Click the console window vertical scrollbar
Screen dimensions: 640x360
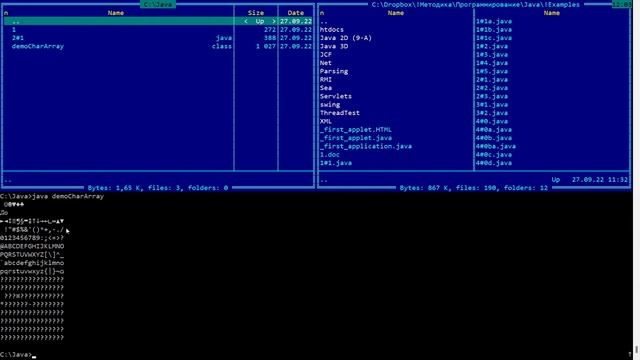(636, 180)
